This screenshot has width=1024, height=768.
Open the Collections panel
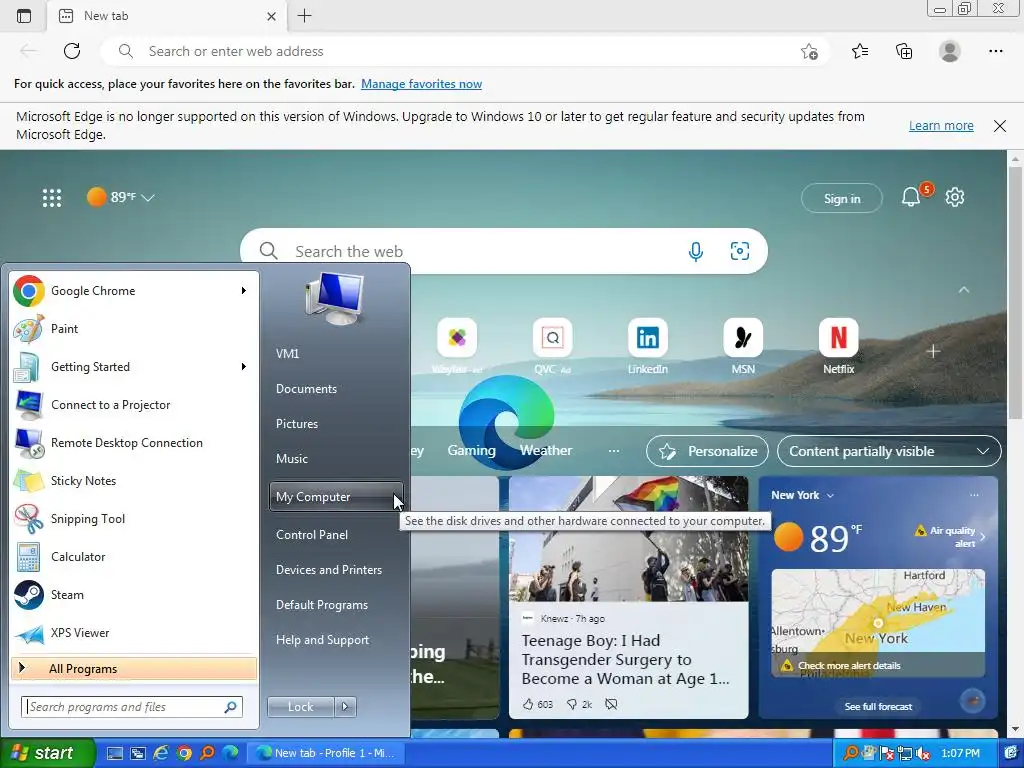(x=904, y=51)
